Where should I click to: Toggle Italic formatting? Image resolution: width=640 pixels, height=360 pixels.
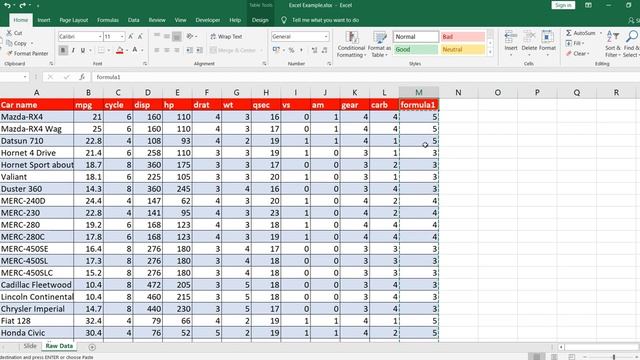coord(73,50)
